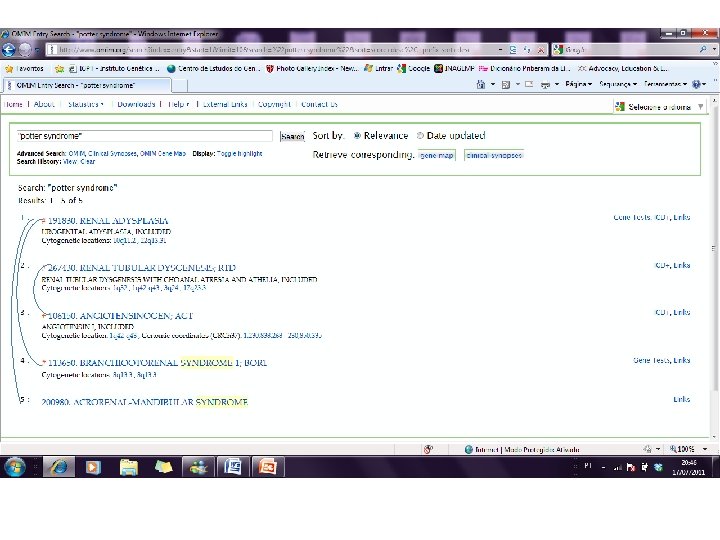Click the browser address bar URL

tap(271, 50)
